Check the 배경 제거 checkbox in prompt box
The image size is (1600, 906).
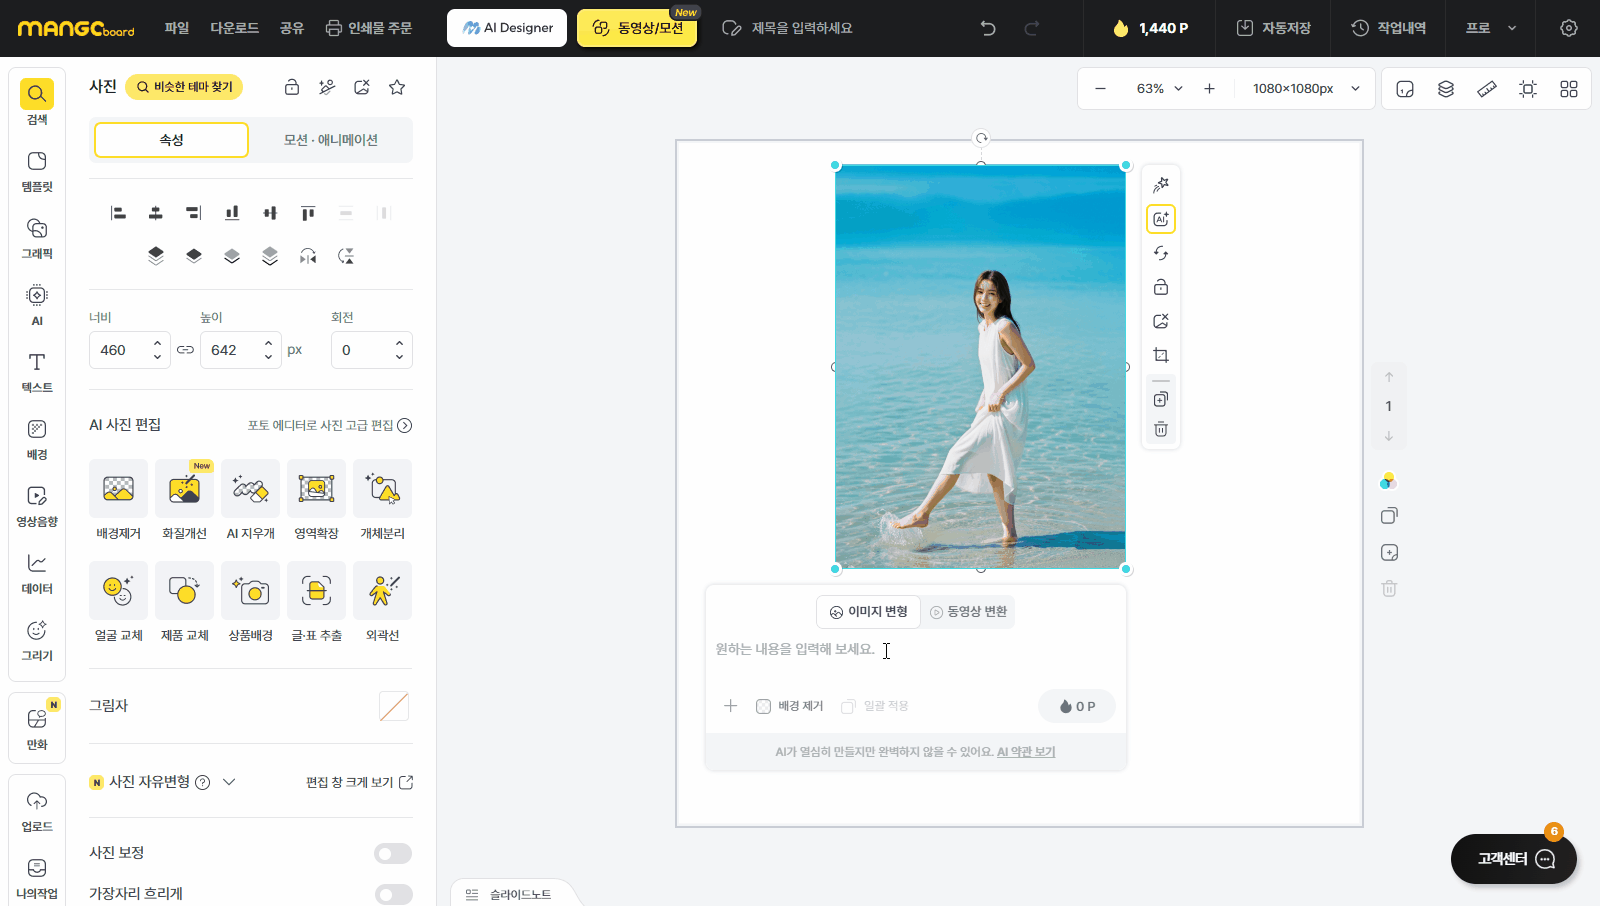[x=764, y=706]
